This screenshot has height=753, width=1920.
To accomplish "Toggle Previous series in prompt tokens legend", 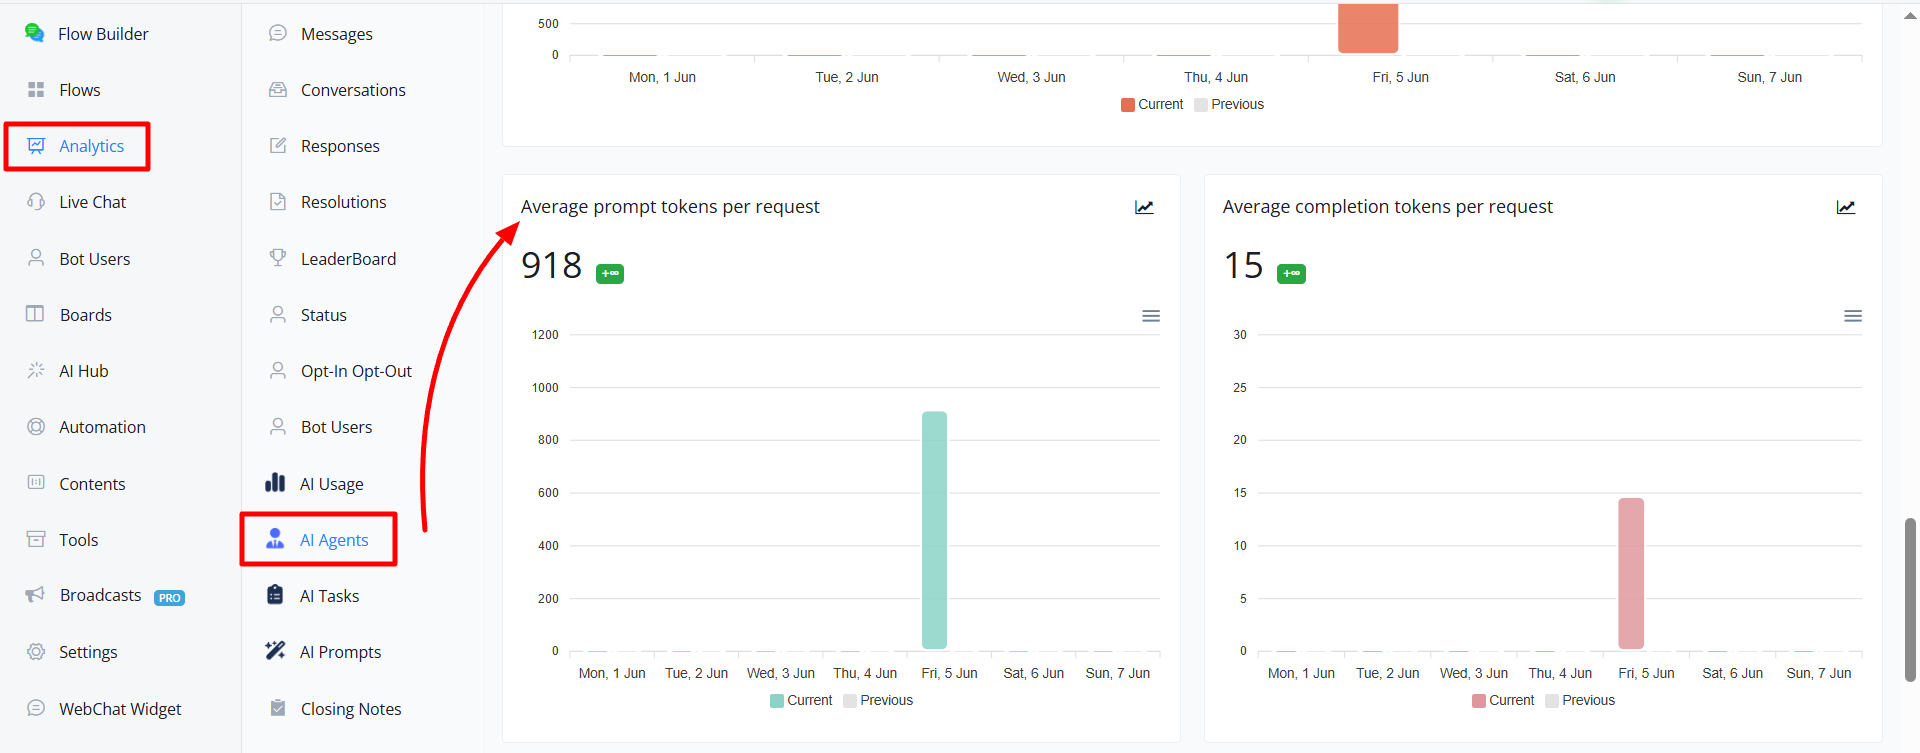I will [x=878, y=700].
